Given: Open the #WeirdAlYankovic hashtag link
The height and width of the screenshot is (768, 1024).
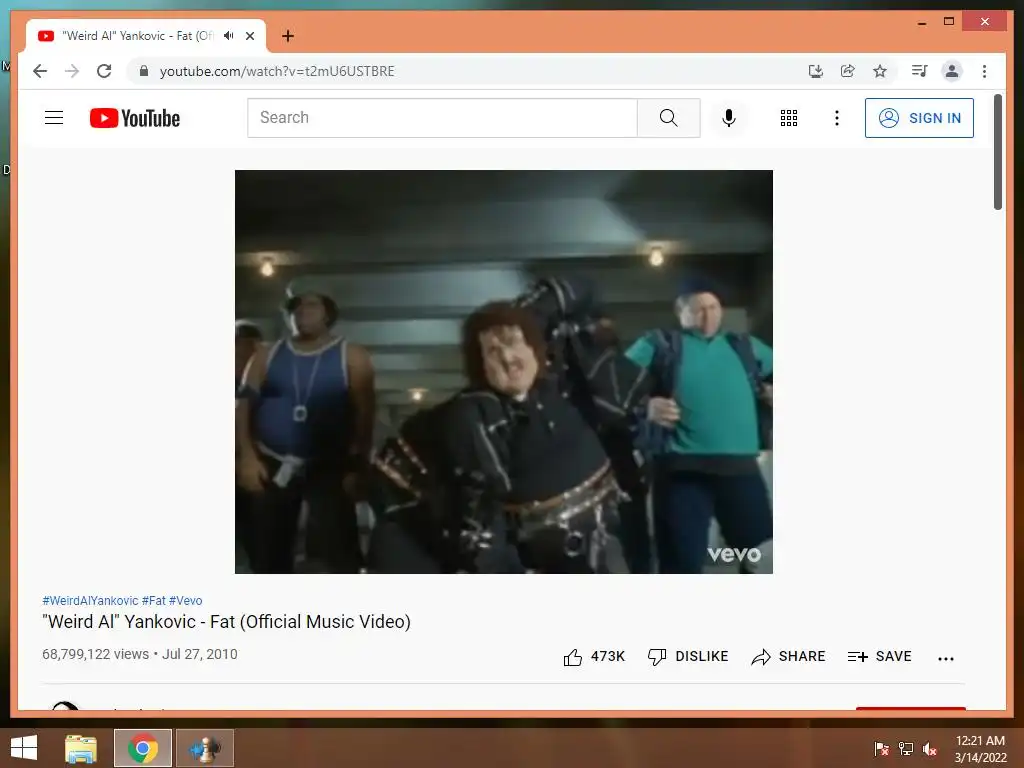Looking at the screenshot, I should tap(90, 601).
